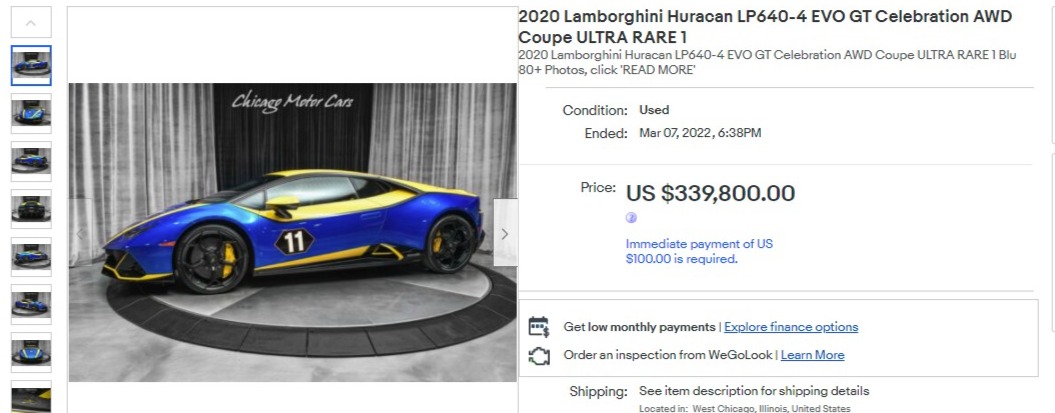
Task: Open WeGoLook Learn More link
Action: pos(812,355)
